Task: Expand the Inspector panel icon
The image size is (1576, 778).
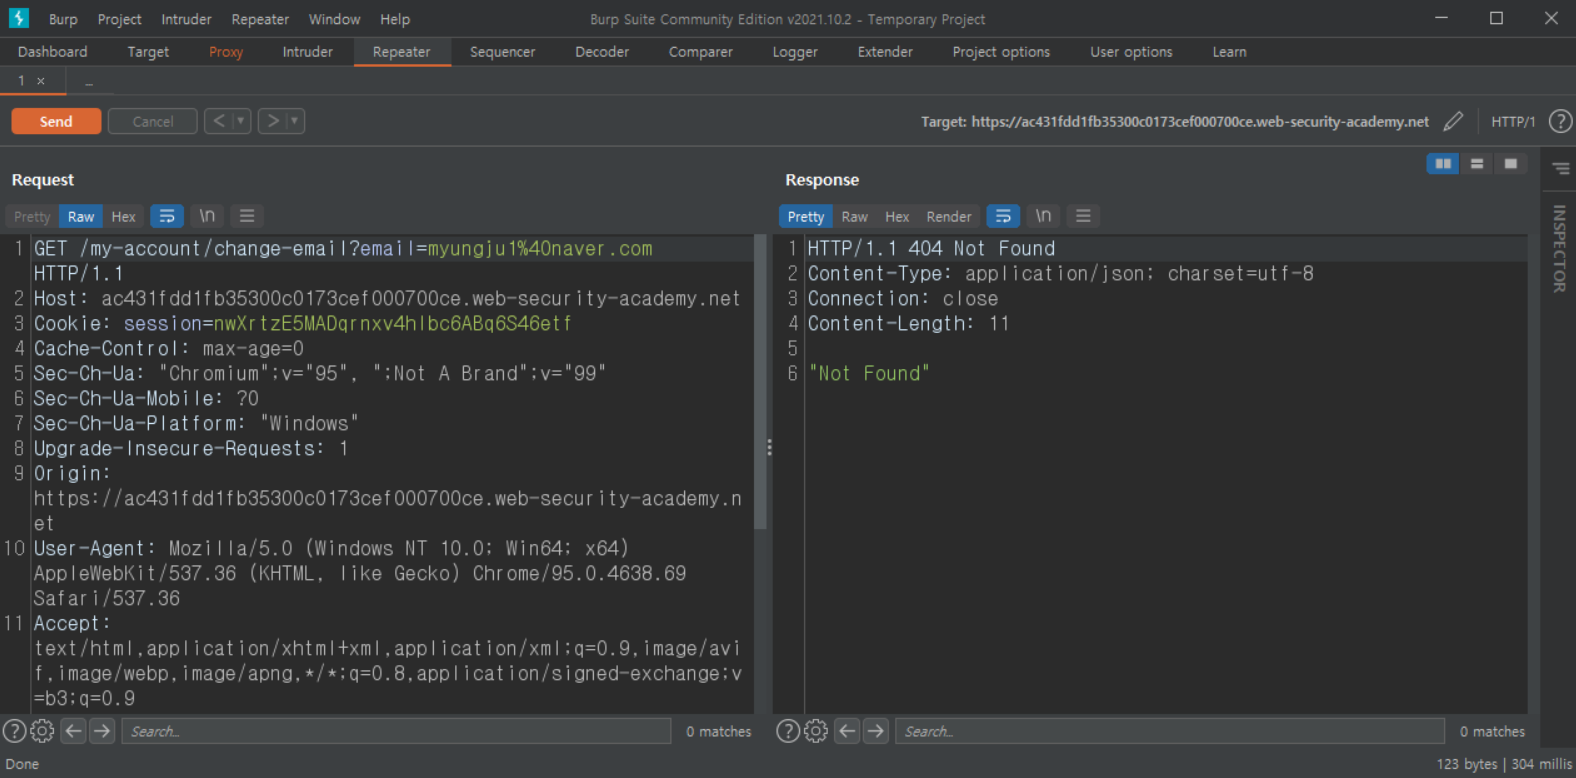Action: 1561,169
